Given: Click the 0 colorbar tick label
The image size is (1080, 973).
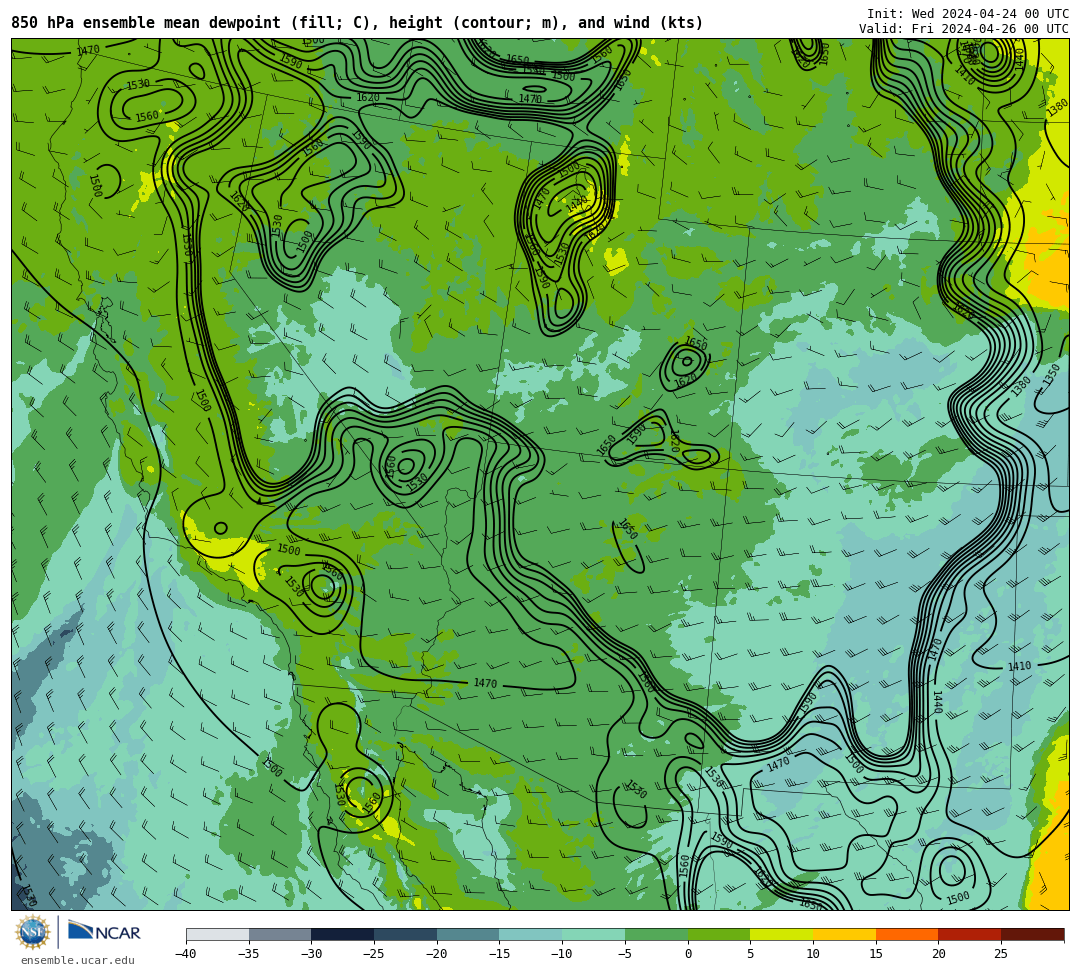Looking at the screenshot, I should click(x=687, y=954).
